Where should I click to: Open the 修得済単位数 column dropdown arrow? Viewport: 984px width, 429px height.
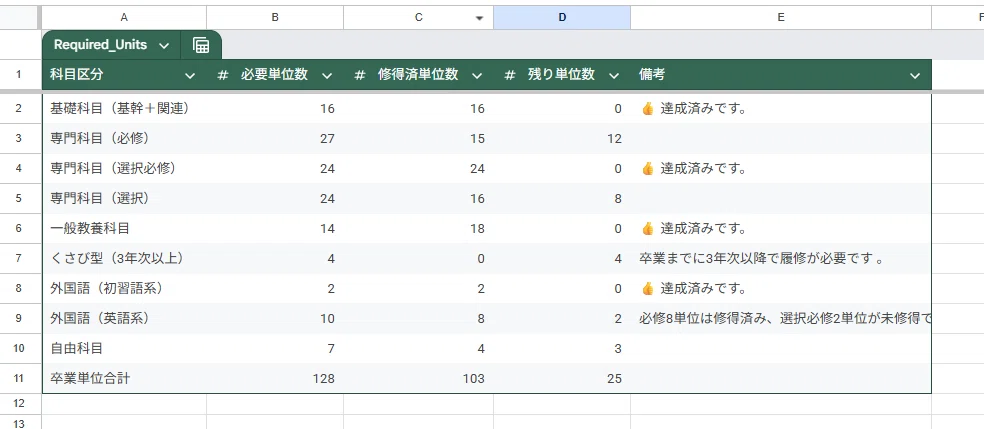coord(477,76)
